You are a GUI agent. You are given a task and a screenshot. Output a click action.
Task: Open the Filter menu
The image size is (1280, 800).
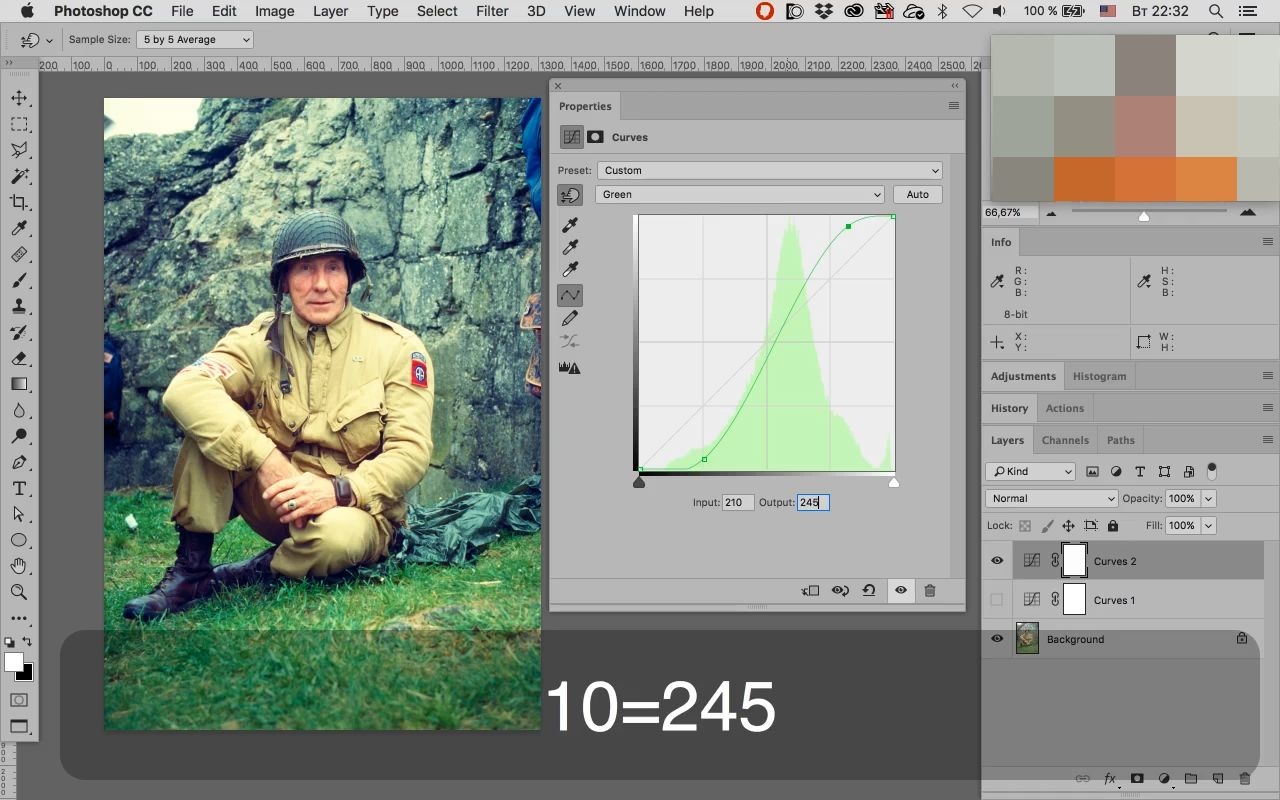click(x=492, y=11)
